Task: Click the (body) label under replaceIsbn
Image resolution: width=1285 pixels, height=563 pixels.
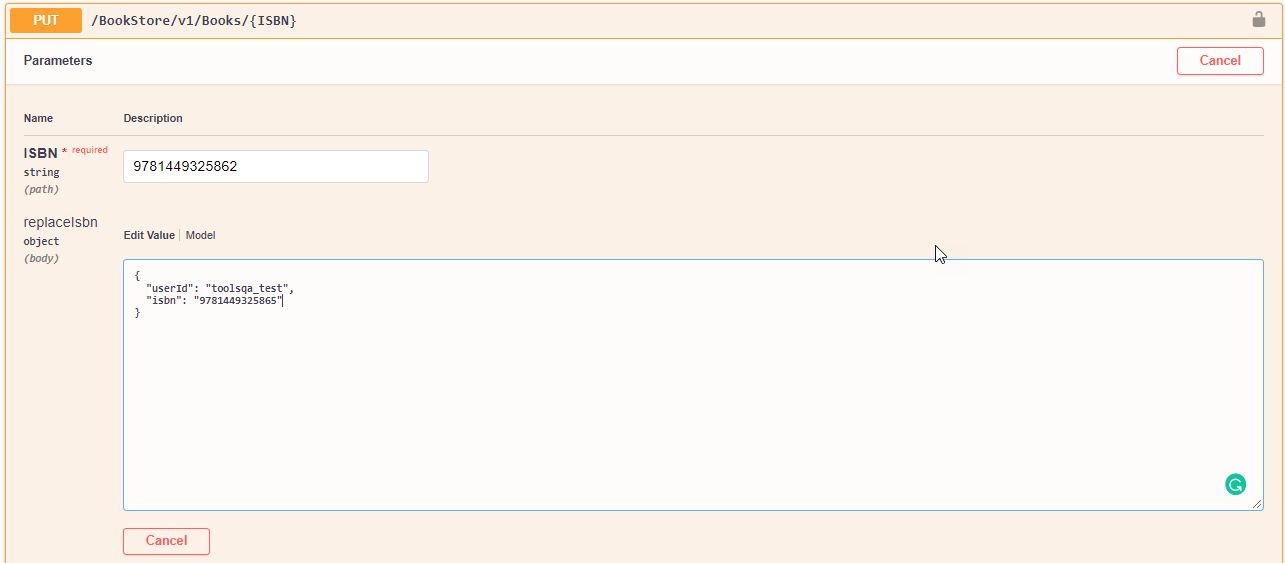Action: [x=41, y=258]
